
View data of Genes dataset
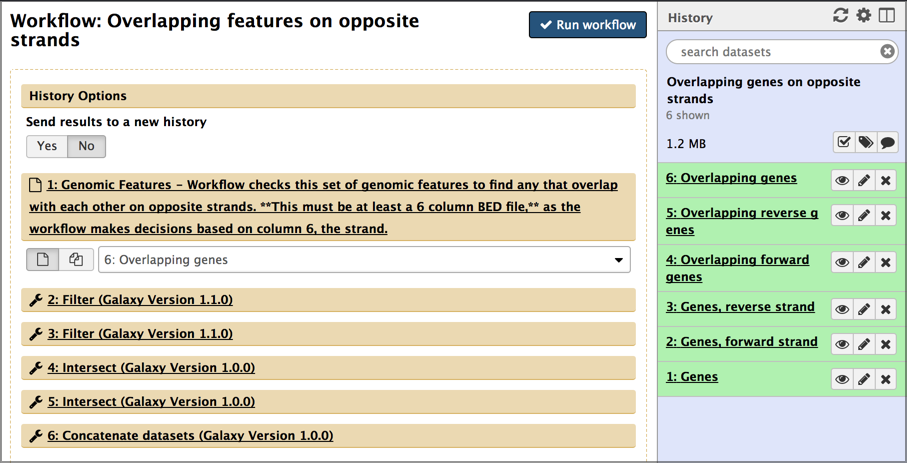coord(842,379)
